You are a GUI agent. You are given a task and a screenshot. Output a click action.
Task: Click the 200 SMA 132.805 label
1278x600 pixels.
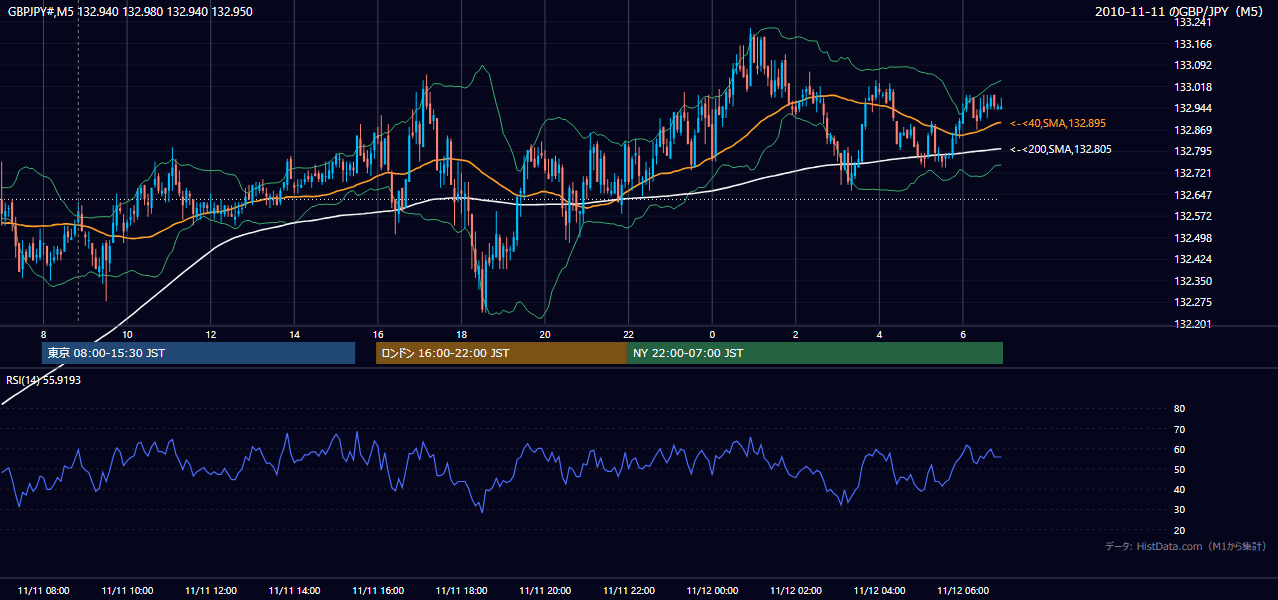1060,149
